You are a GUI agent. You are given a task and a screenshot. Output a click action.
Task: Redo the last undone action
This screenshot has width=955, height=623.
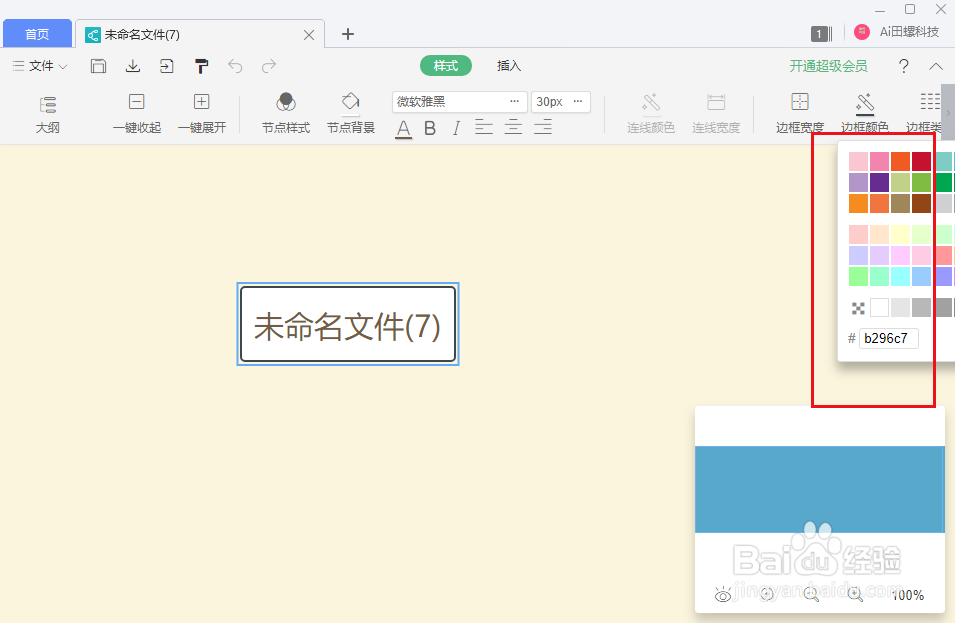pyautogui.click(x=269, y=66)
